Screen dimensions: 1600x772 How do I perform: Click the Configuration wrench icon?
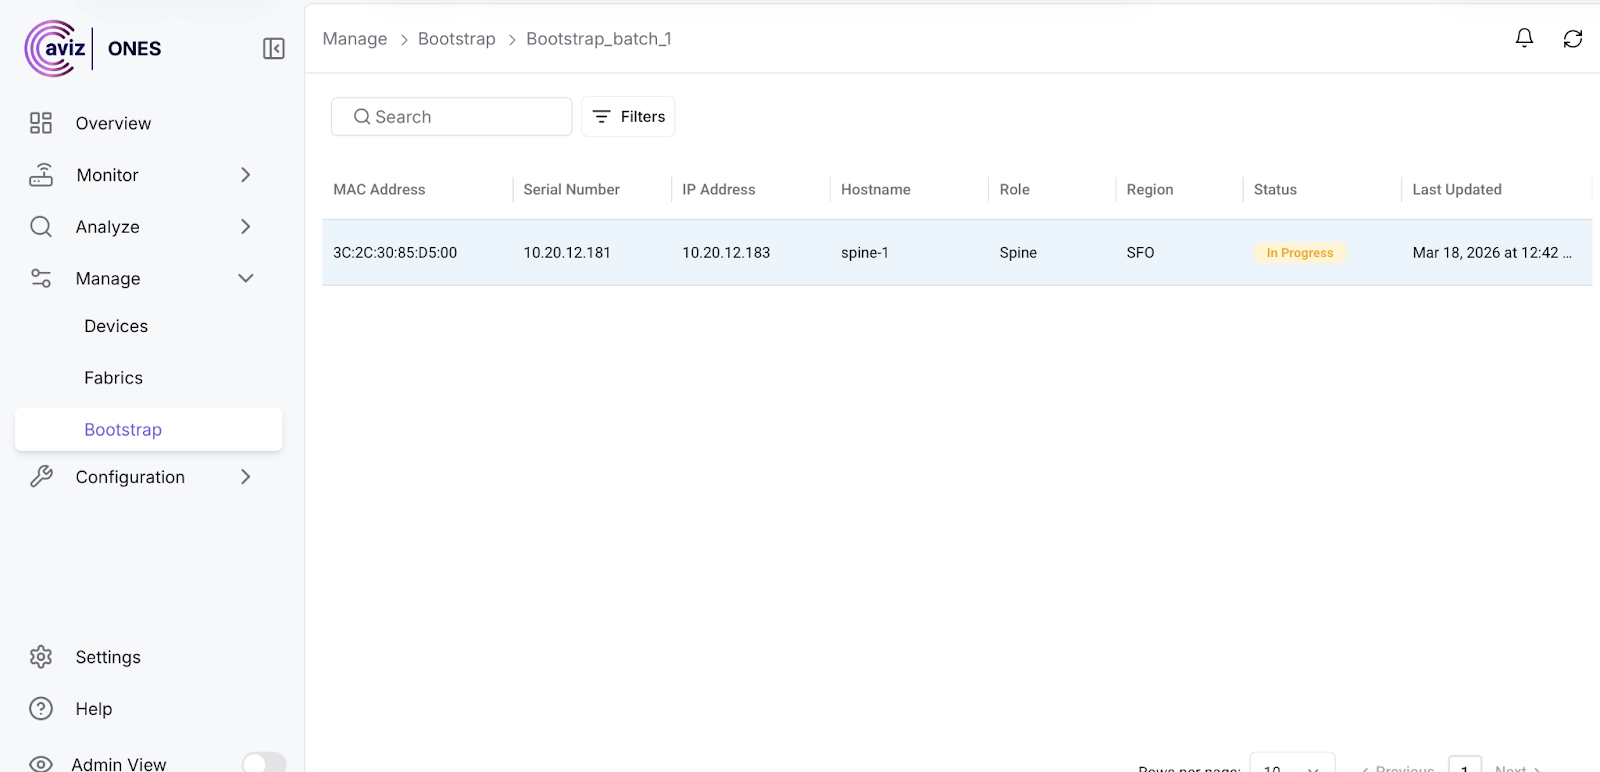(41, 477)
